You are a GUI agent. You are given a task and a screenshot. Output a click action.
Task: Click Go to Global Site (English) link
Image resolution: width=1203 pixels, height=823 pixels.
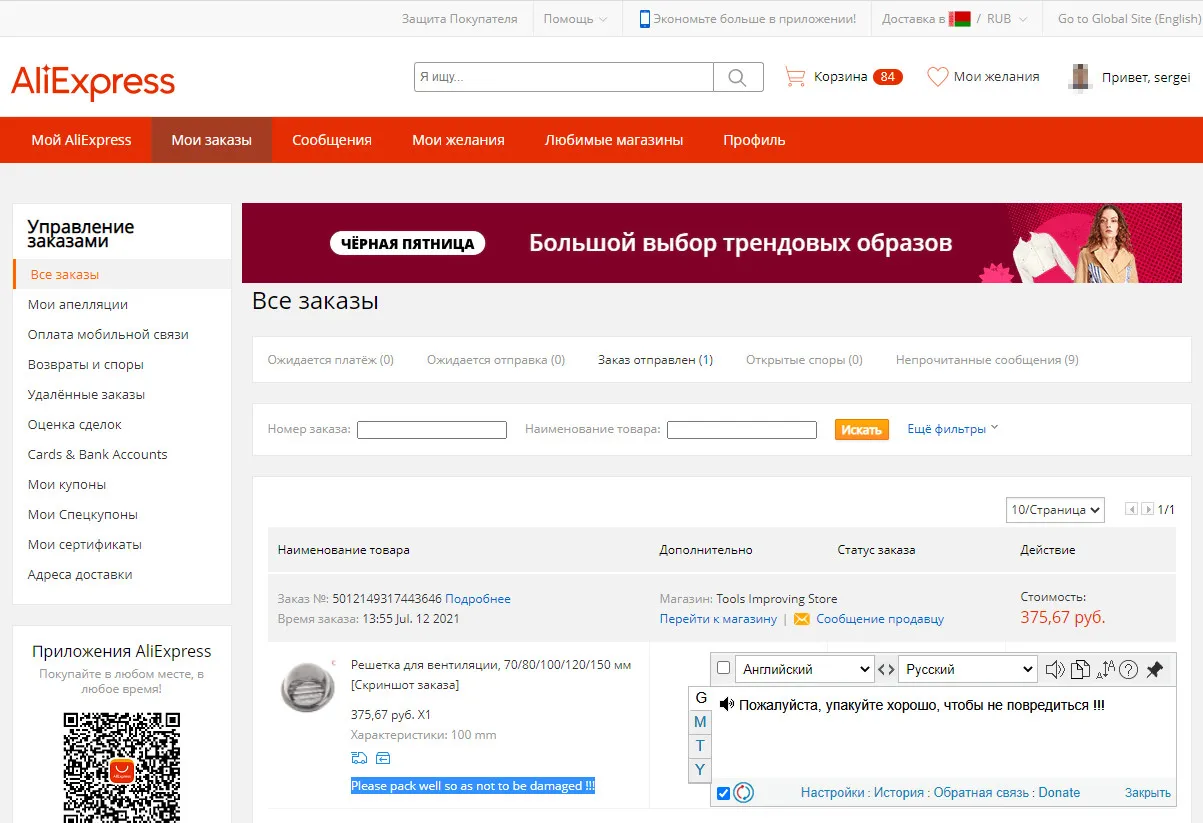[1129, 19]
